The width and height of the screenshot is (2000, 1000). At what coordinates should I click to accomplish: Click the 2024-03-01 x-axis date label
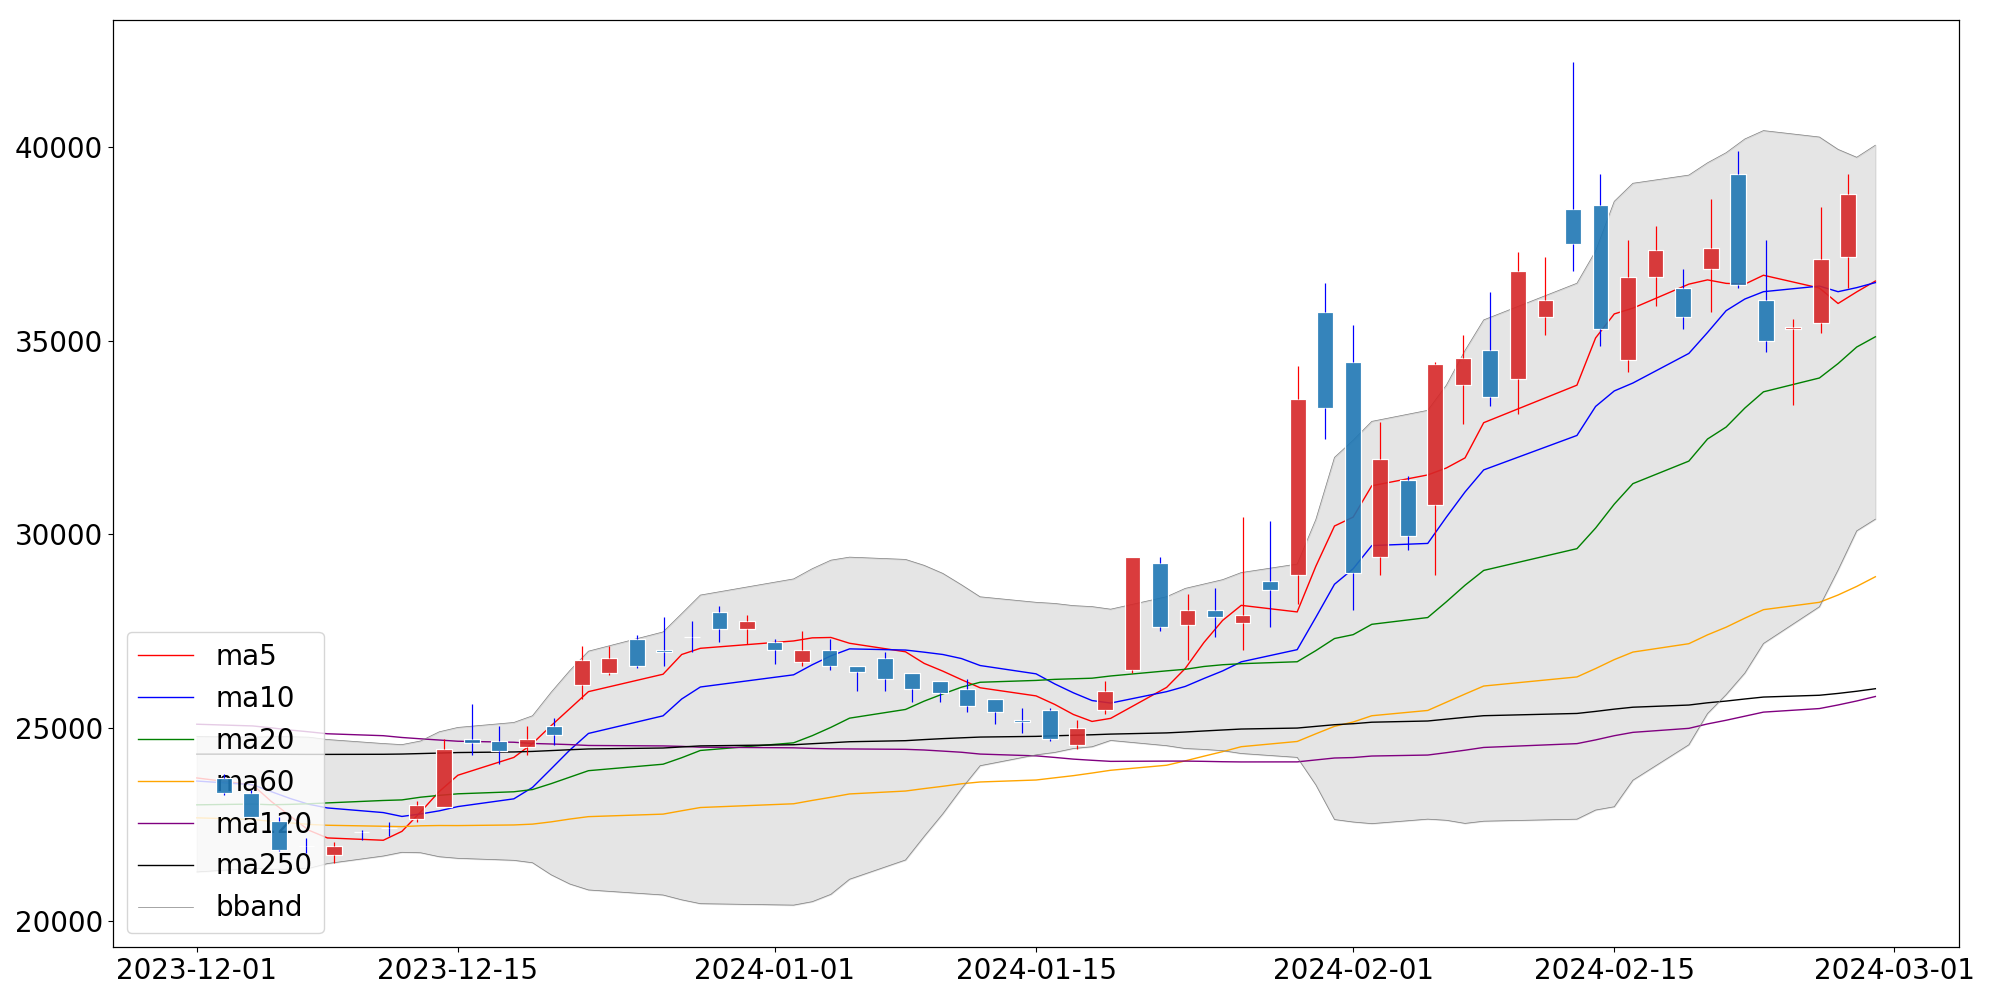tap(1894, 970)
